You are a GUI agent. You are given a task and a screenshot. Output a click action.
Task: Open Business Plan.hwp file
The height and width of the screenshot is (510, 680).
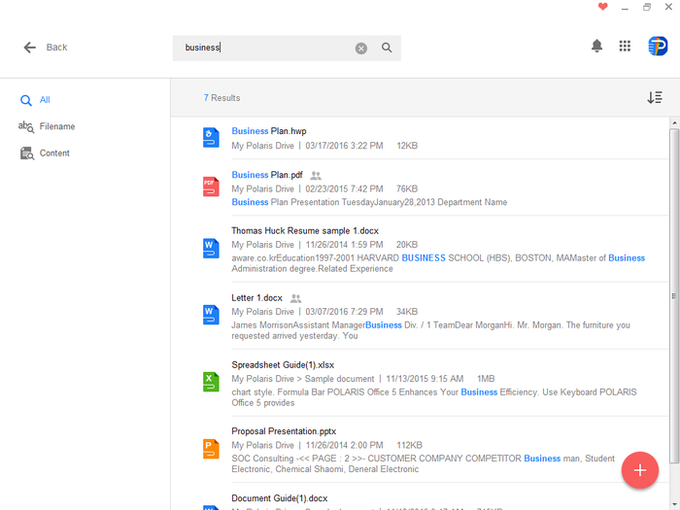click(268, 131)
